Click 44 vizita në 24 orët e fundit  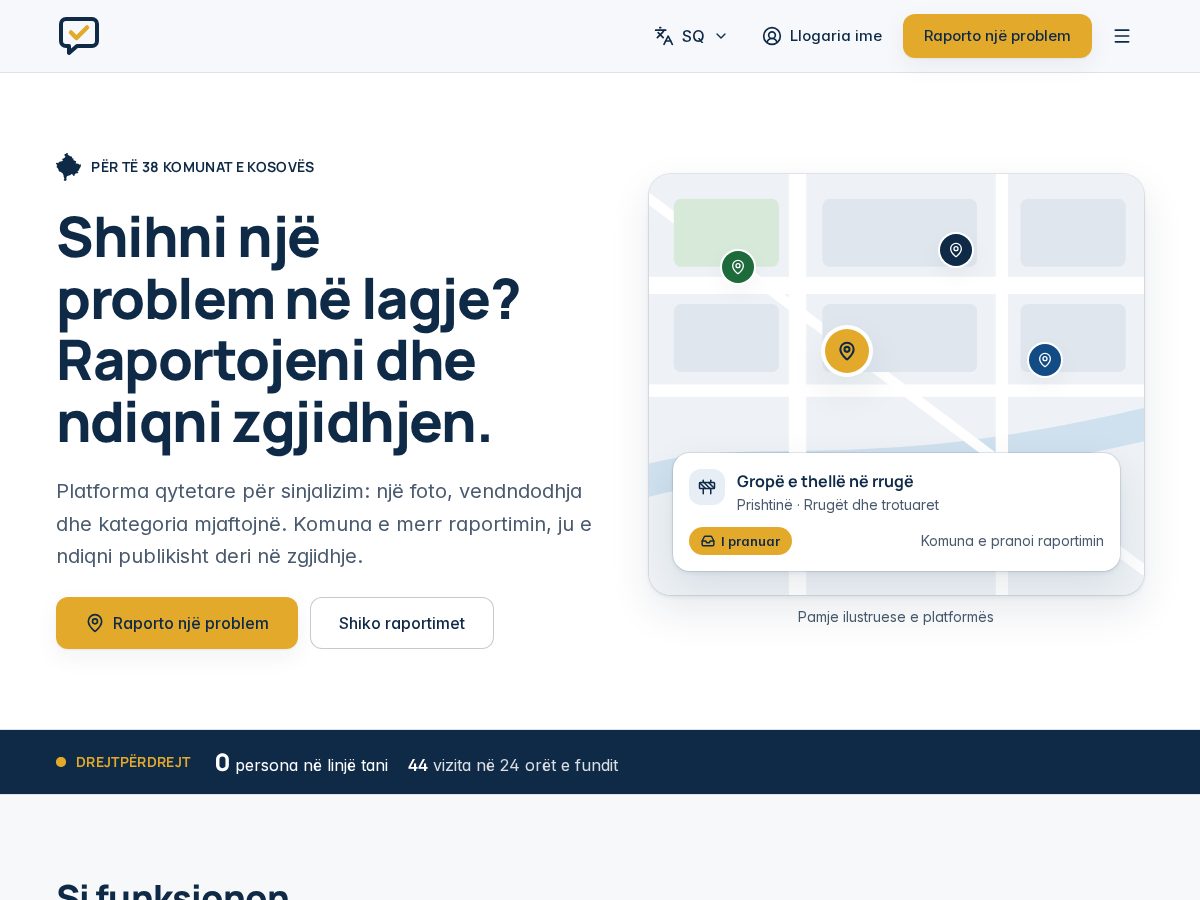pos(513,765)
